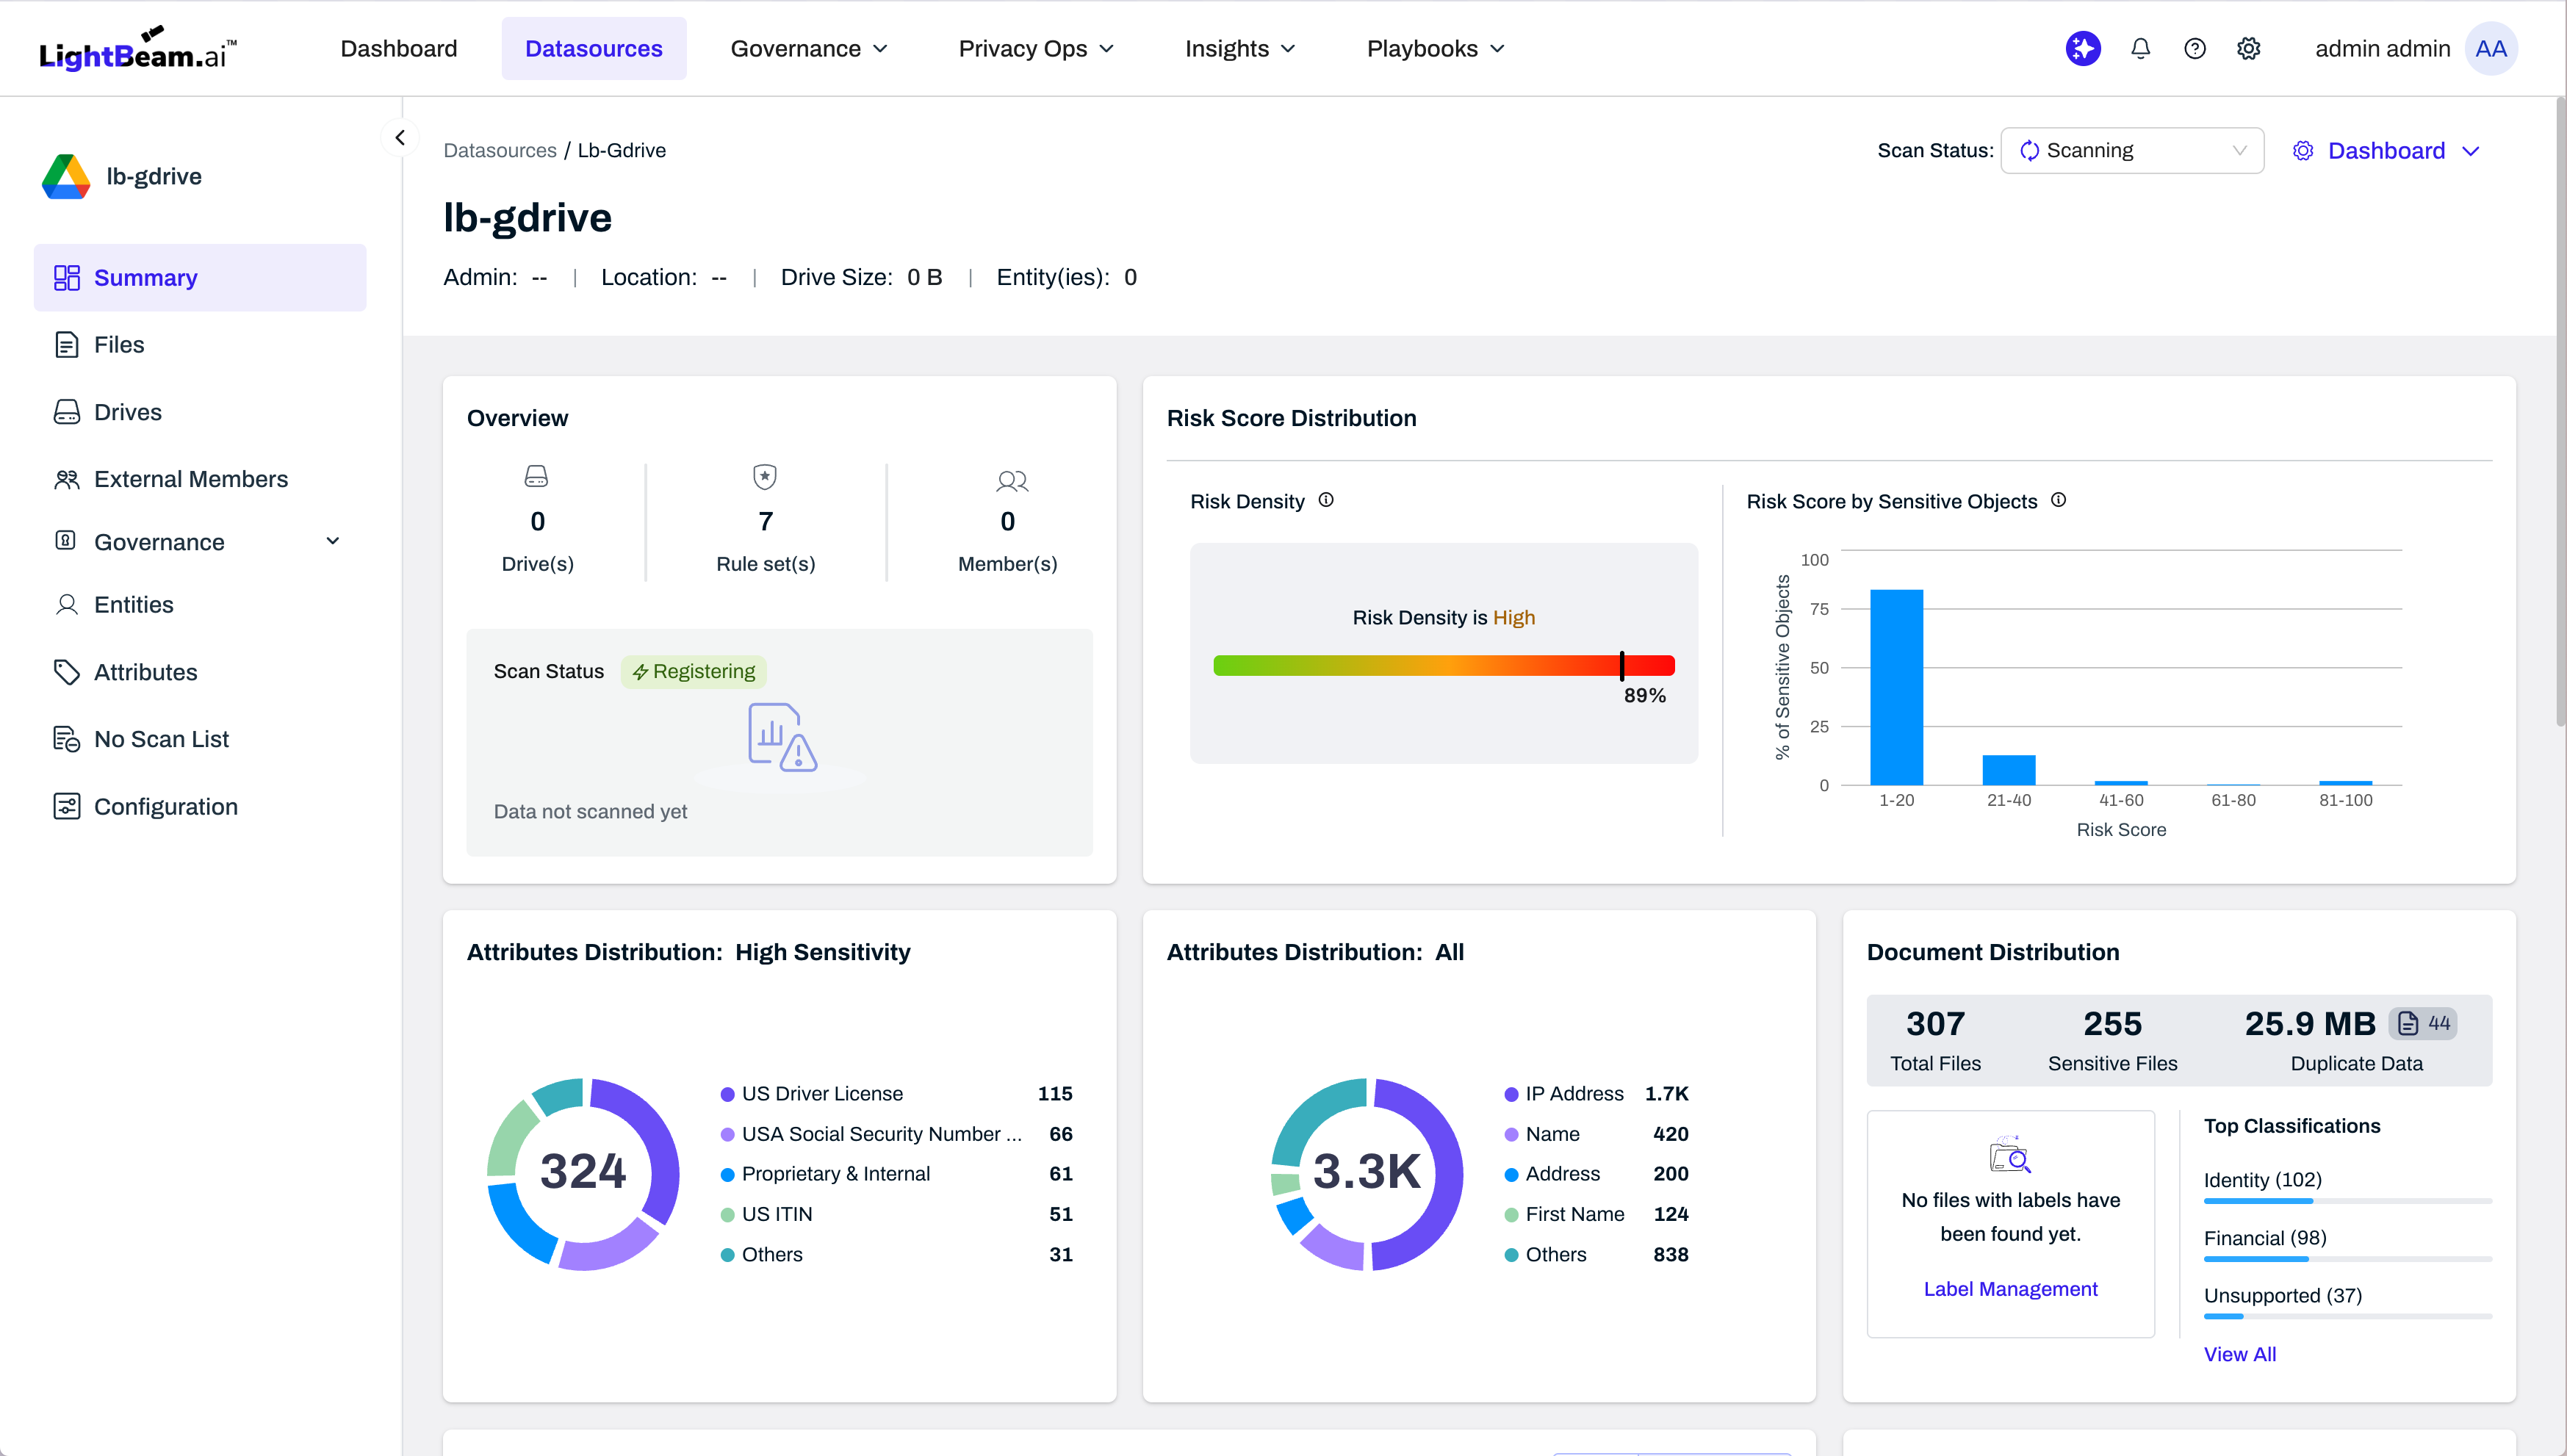The height and width of the screenshot is (1456, 2567).
Task: Click the 1-20 risk score bar
Action: point(1896,687)
